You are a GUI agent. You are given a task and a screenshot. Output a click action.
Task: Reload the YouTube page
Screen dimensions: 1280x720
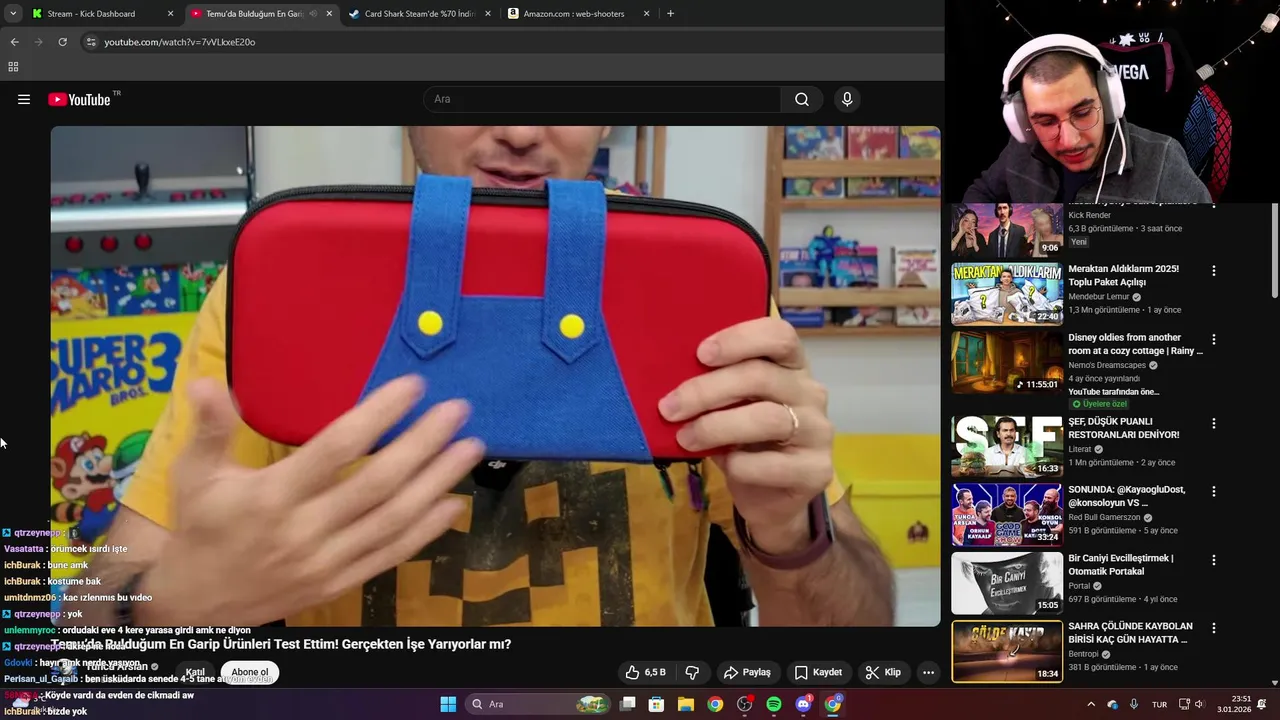tap(62, 42)
